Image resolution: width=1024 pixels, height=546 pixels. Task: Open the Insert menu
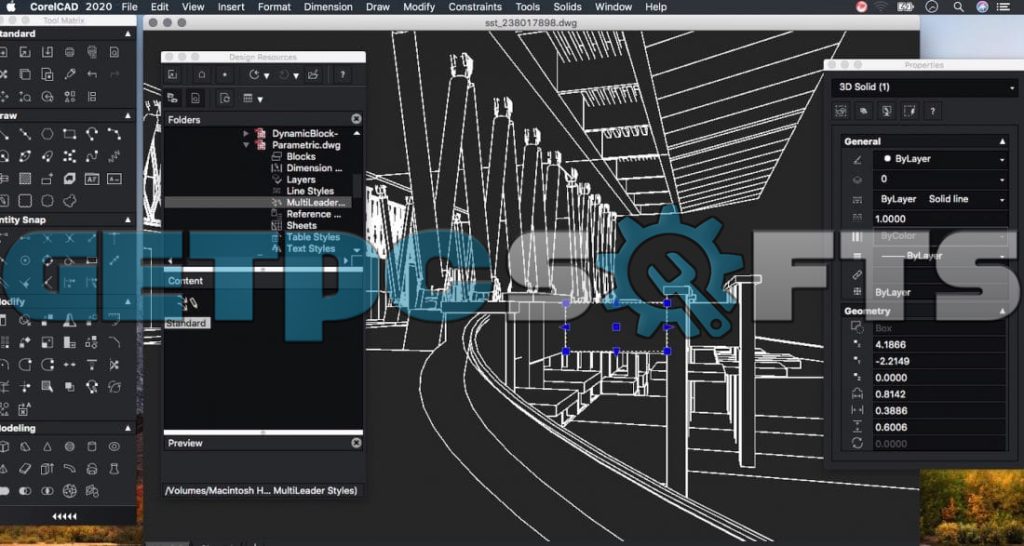click(231, 7)
